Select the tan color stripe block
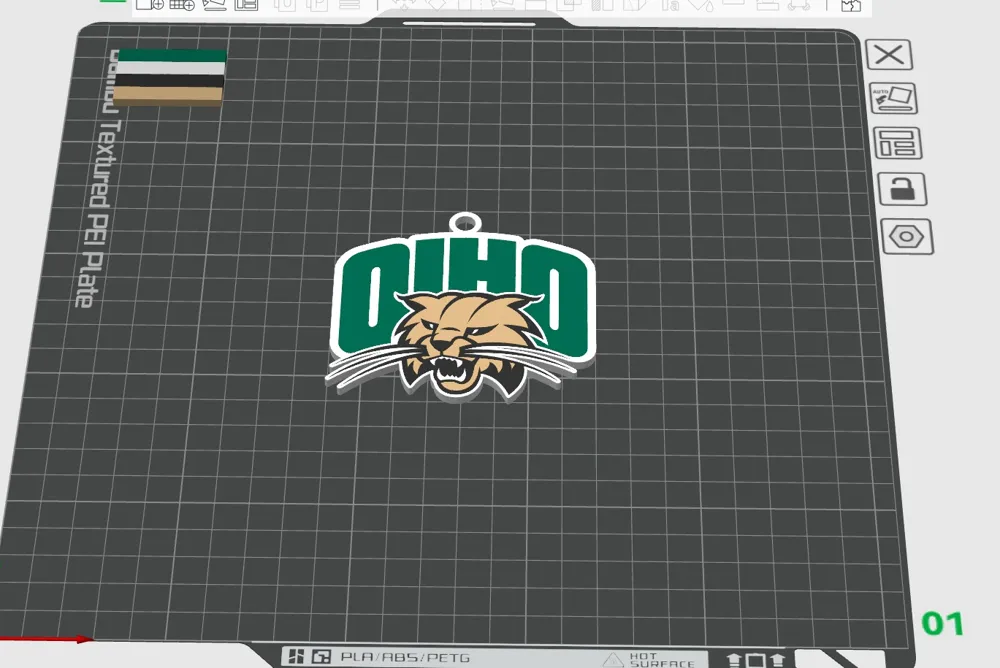 [x=169, y=96]
